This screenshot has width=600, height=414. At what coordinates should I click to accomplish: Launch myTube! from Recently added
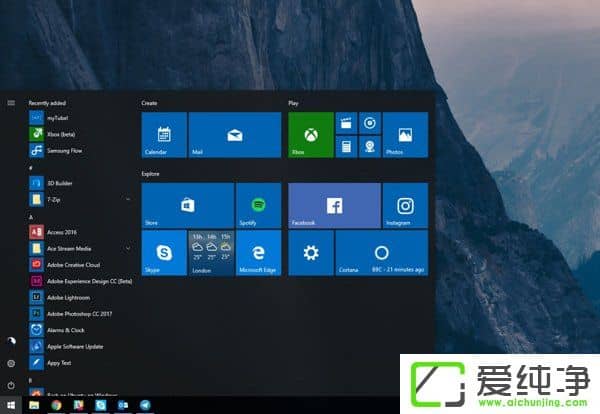80,118
